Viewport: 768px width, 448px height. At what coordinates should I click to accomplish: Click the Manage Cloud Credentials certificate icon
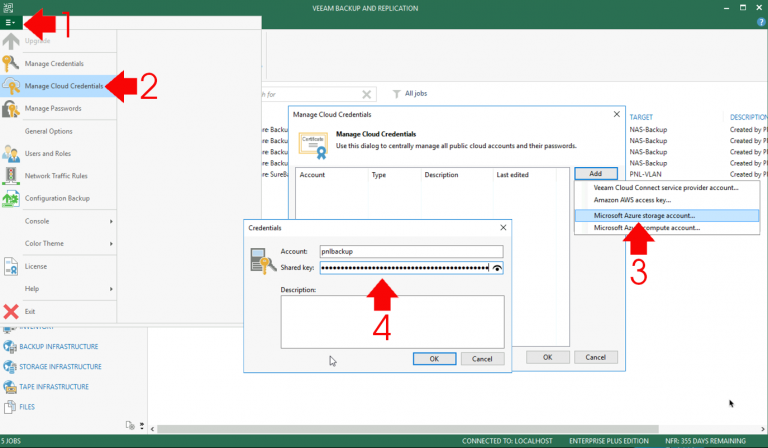click(313, 145)
